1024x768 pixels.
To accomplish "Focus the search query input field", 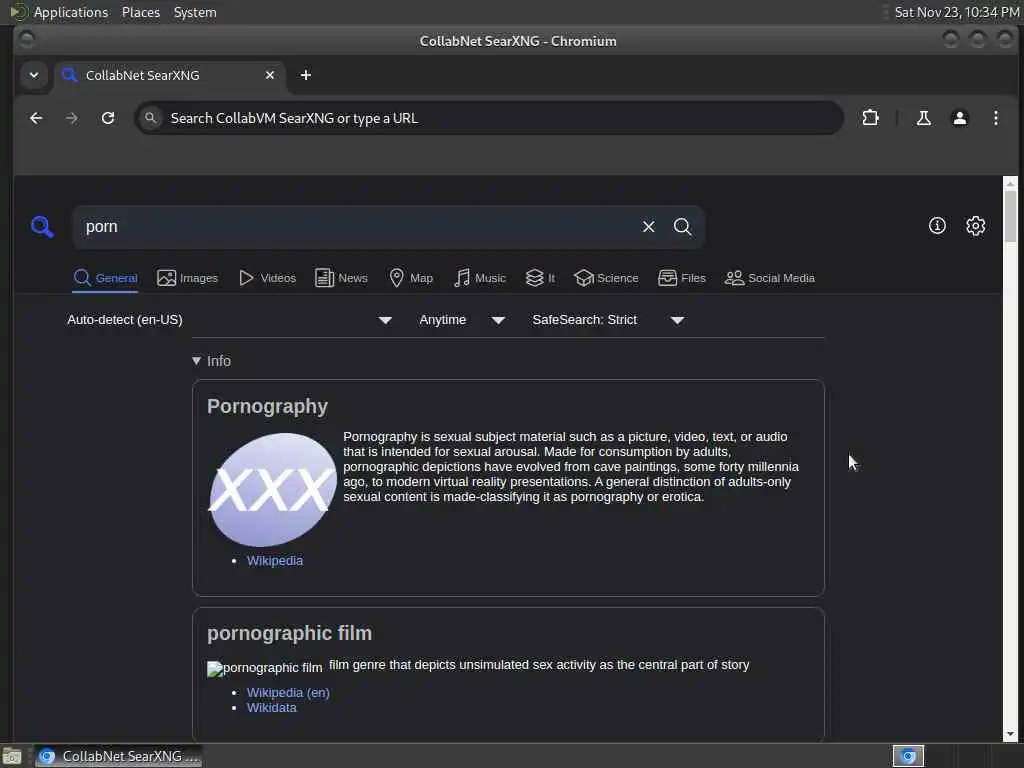I will pos(359,227).
